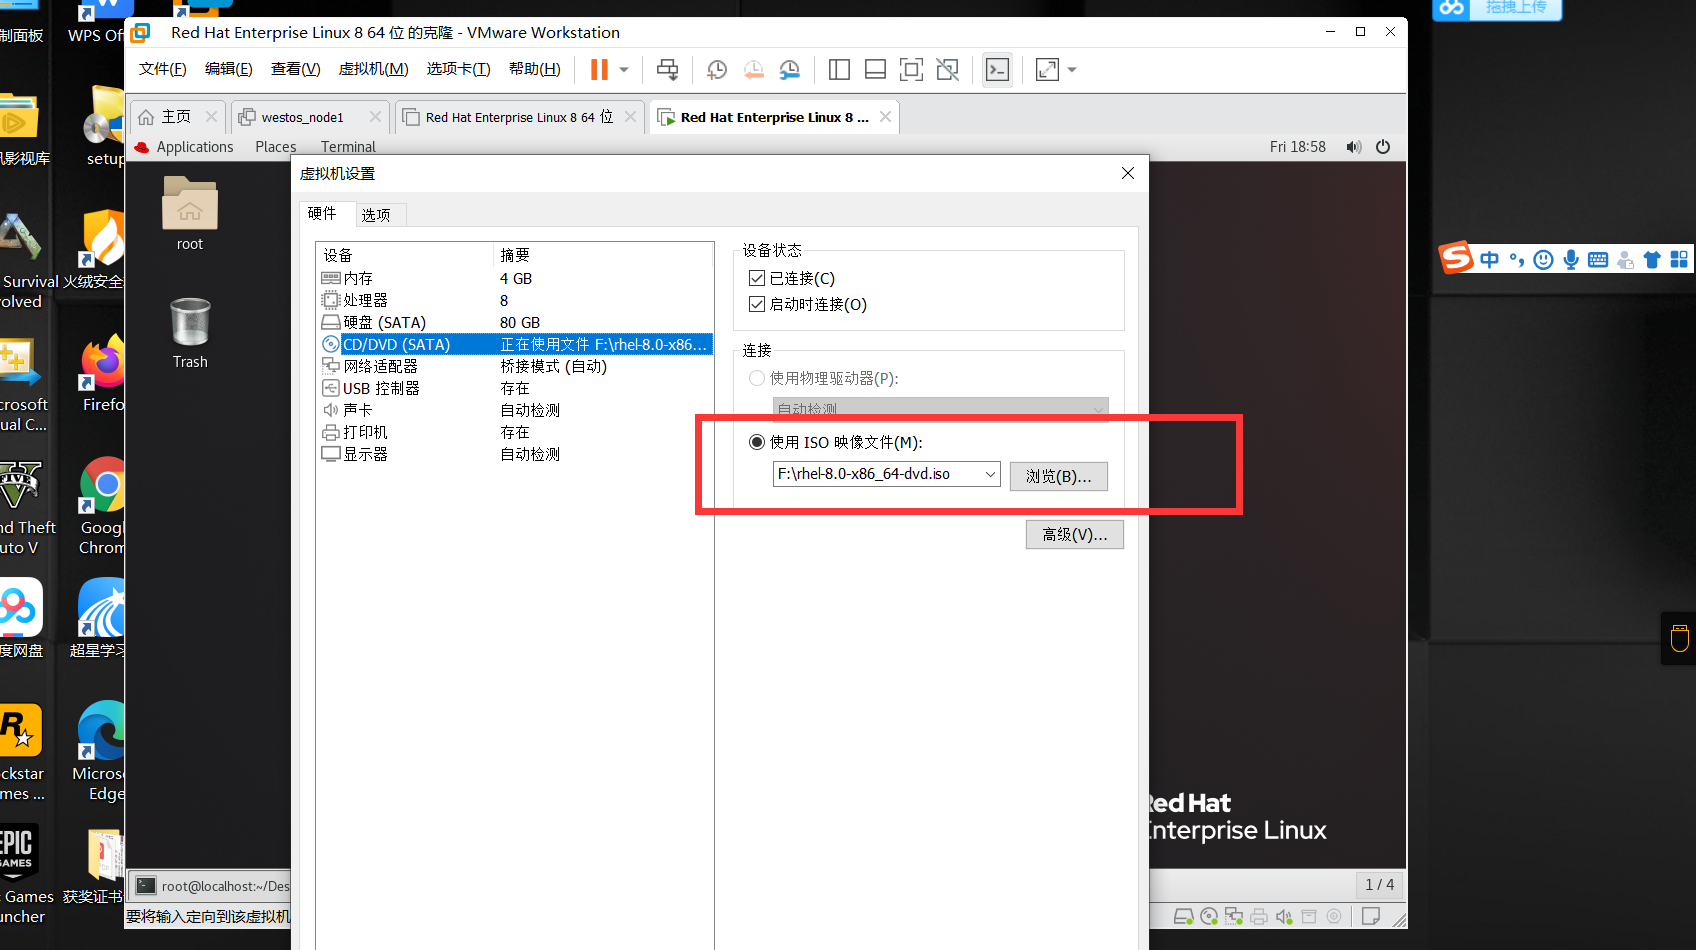1696x950 pixels.
Task: Click the 设备 column header
Action: [405, 255]
